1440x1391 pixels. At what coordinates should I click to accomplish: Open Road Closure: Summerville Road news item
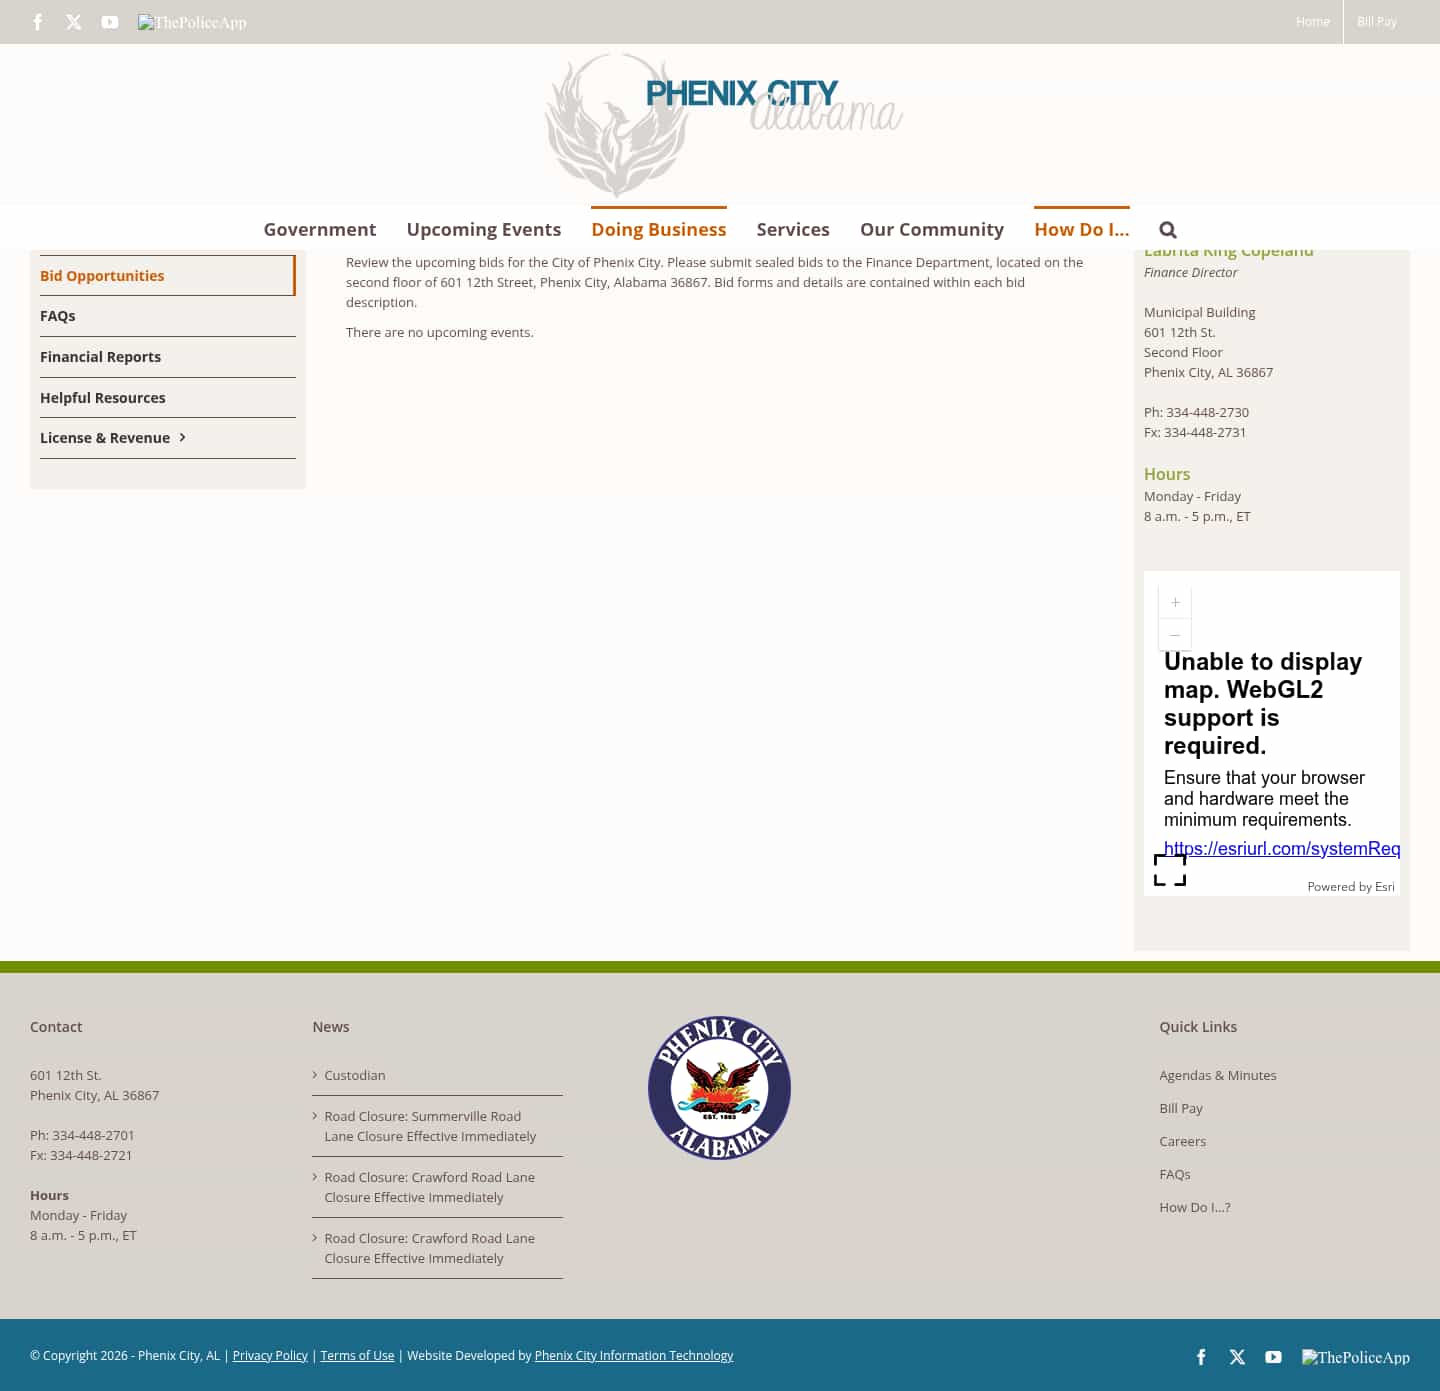[x=430, y=1127]
